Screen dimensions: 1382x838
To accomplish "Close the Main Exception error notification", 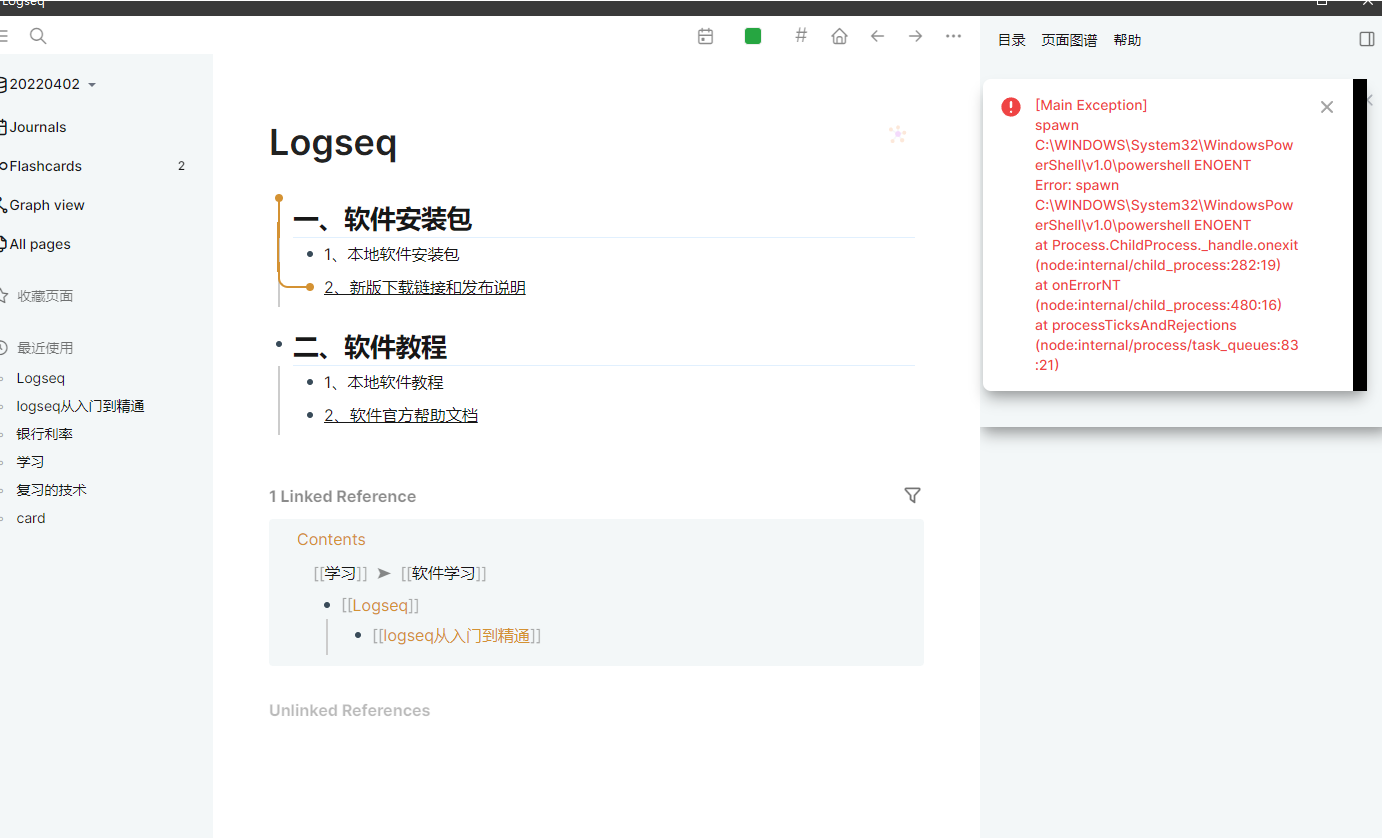I will 1327,107.
